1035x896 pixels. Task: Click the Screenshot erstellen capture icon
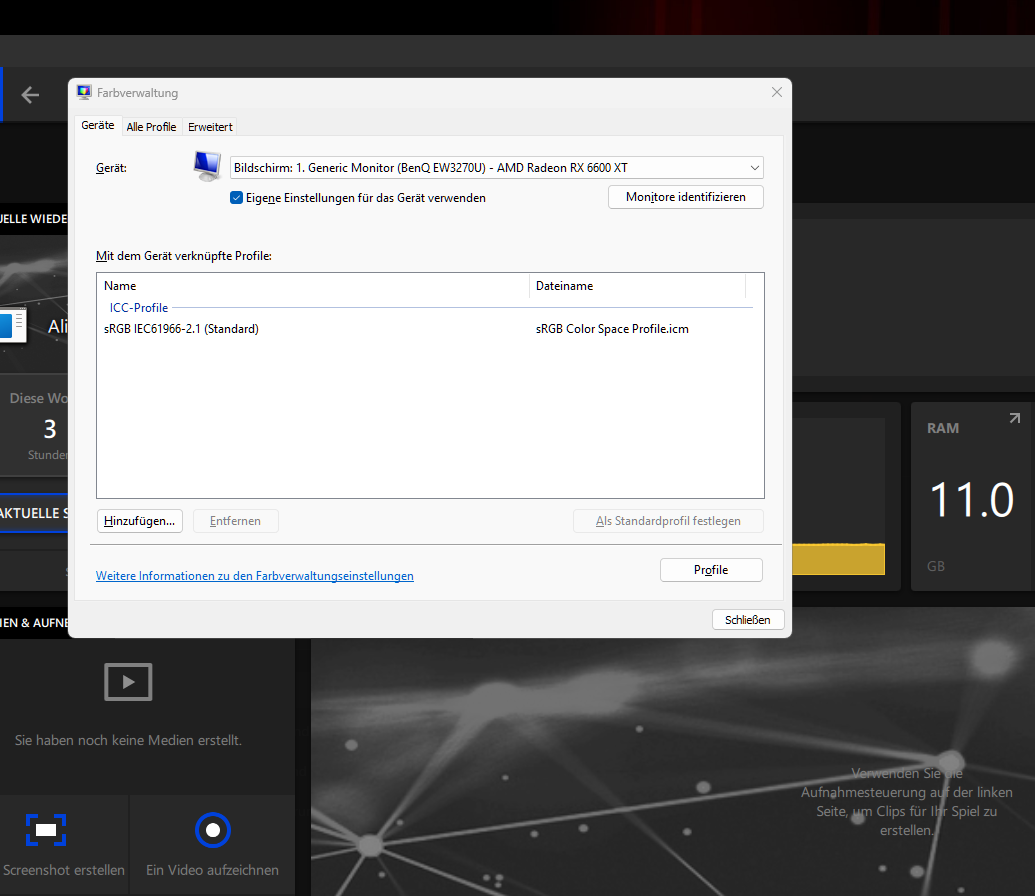coord(46,830)
